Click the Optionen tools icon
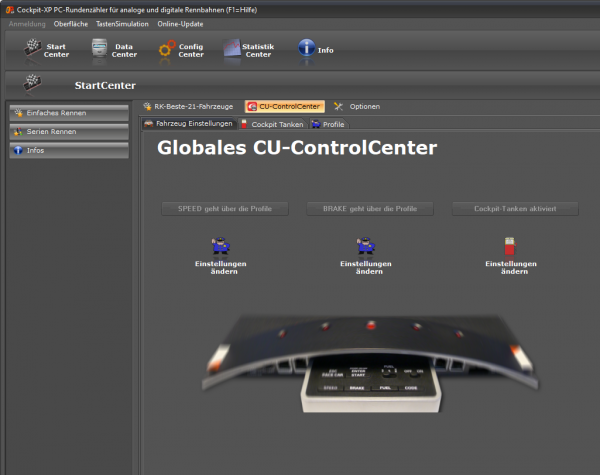Image resolution: width=600 pixels, height=475 pixels. pyautogui.click(x=338, y=106)
